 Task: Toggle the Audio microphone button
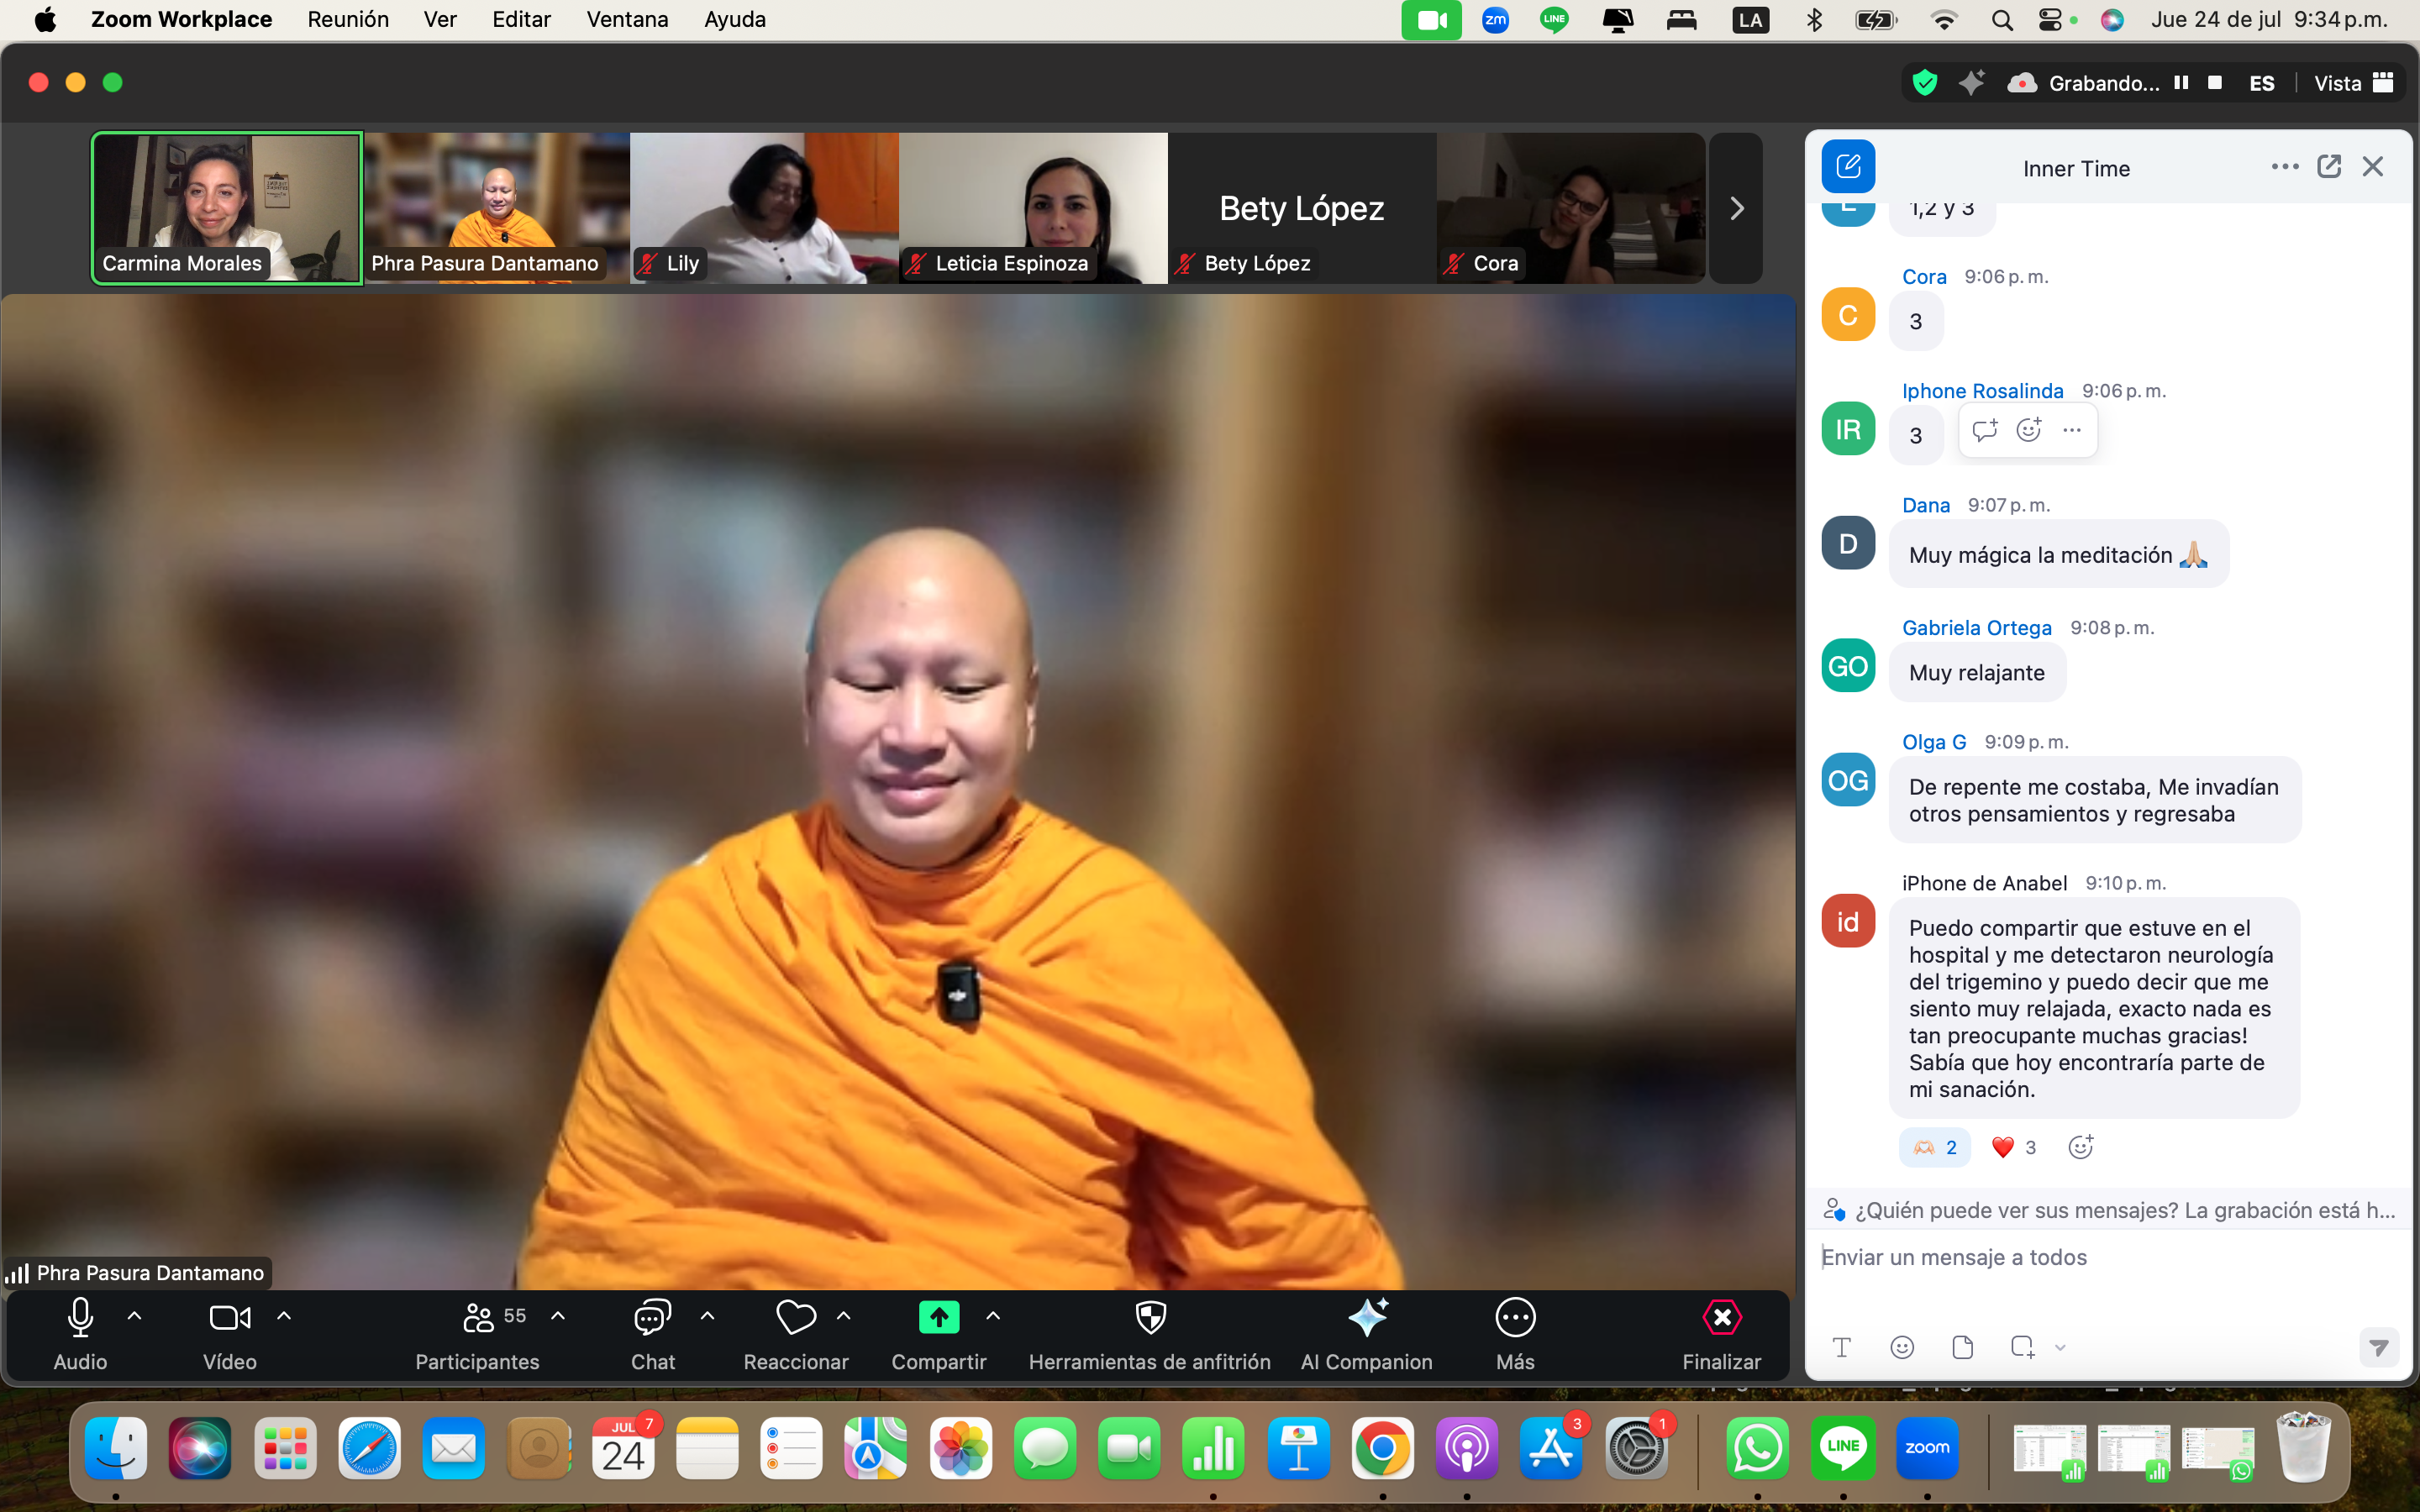coord(80,1334)
